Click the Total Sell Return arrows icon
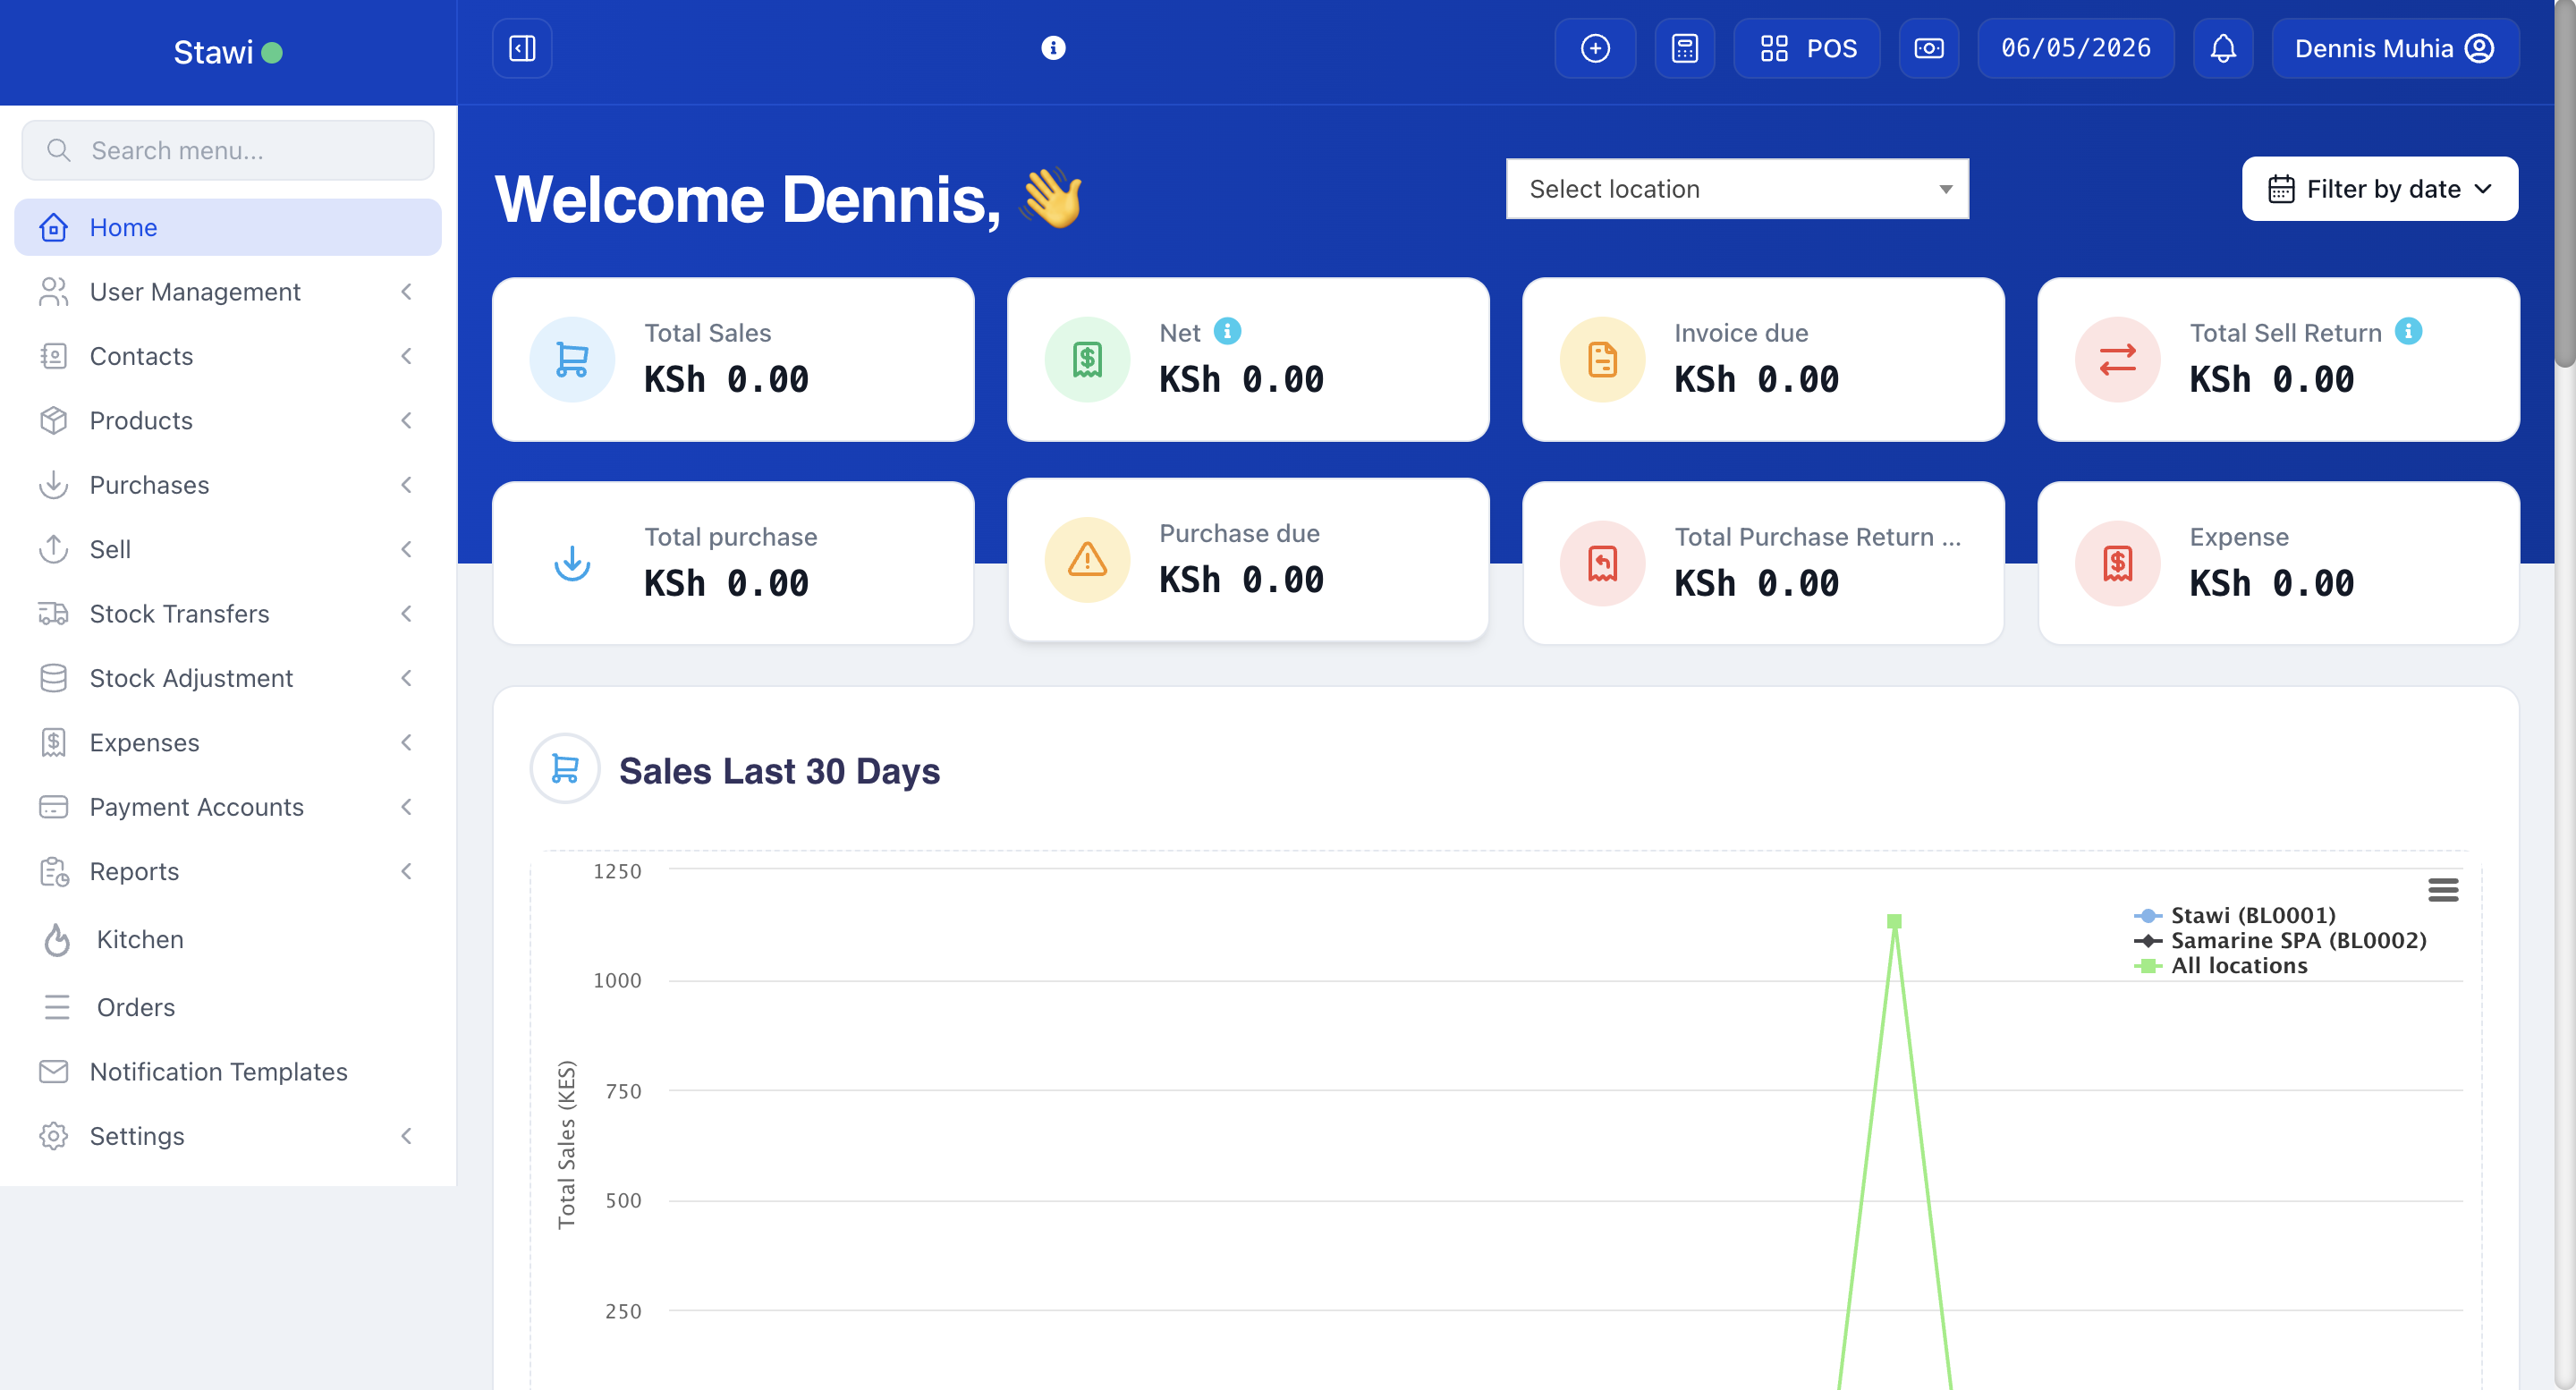The width and height of the screenshot is (2576, 1390). [2117, 359]
